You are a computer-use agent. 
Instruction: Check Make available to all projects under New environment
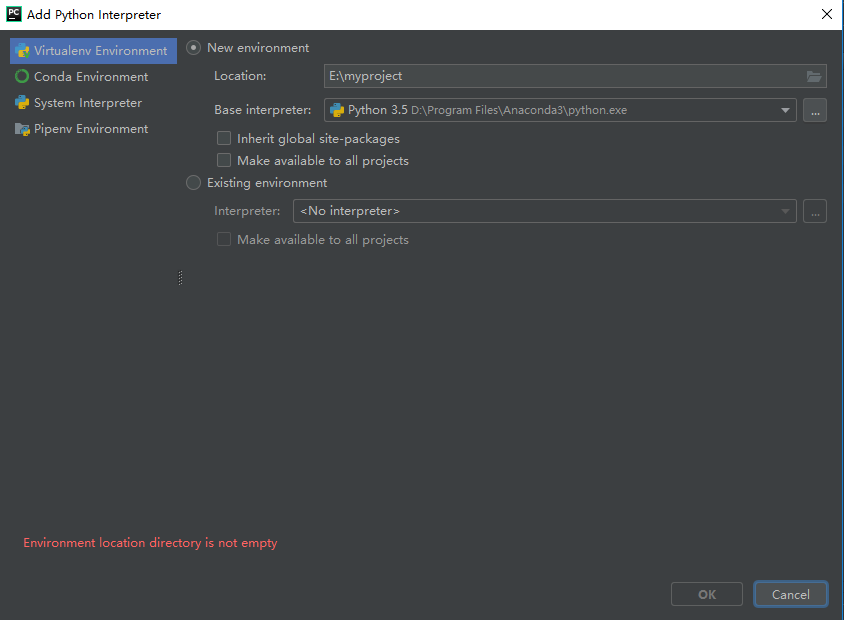coord(224,161)
